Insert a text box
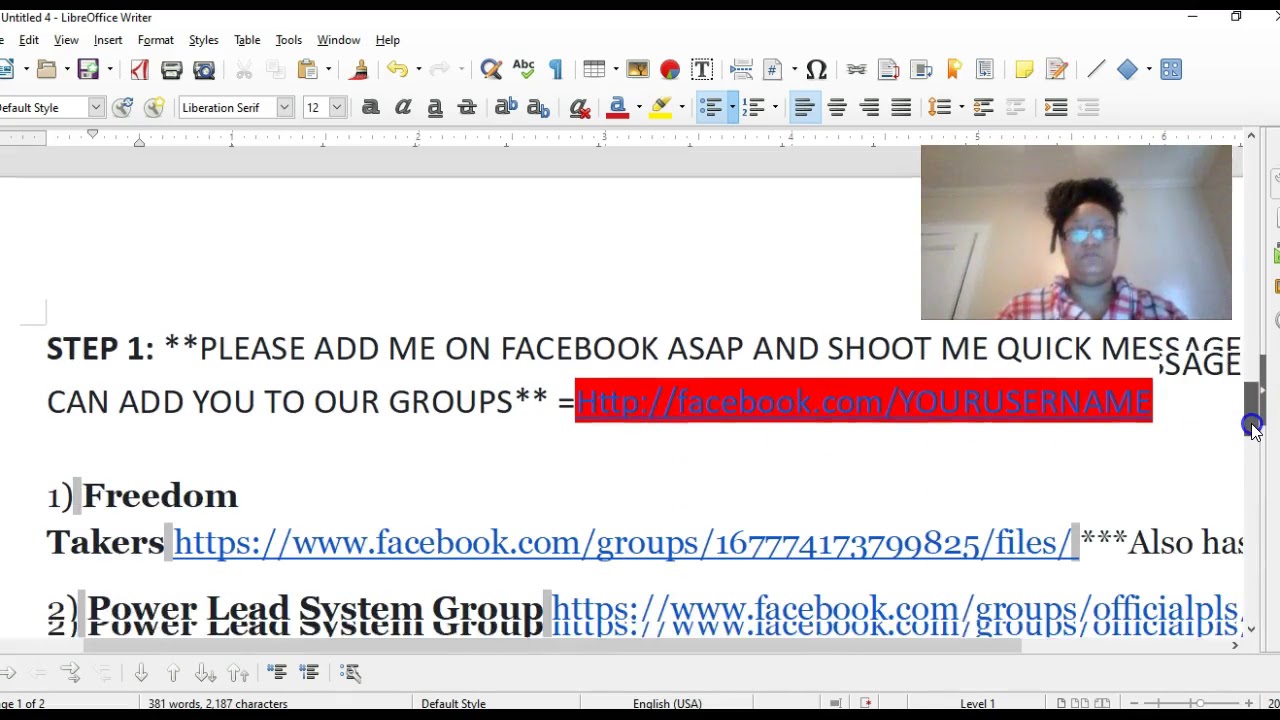Screen dimensions: 1280x720 tap(701, 69)
